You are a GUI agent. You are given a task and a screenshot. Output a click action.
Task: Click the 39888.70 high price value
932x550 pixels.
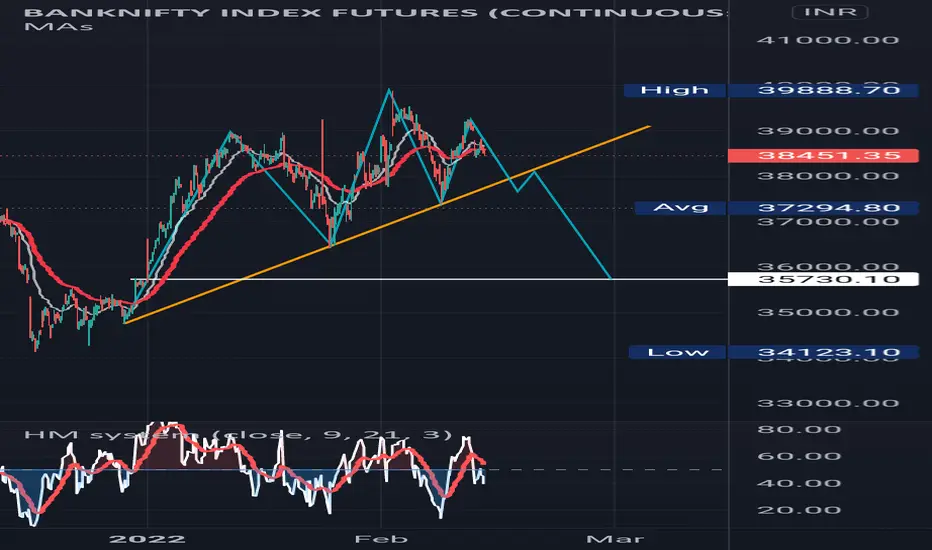point(823,90)
